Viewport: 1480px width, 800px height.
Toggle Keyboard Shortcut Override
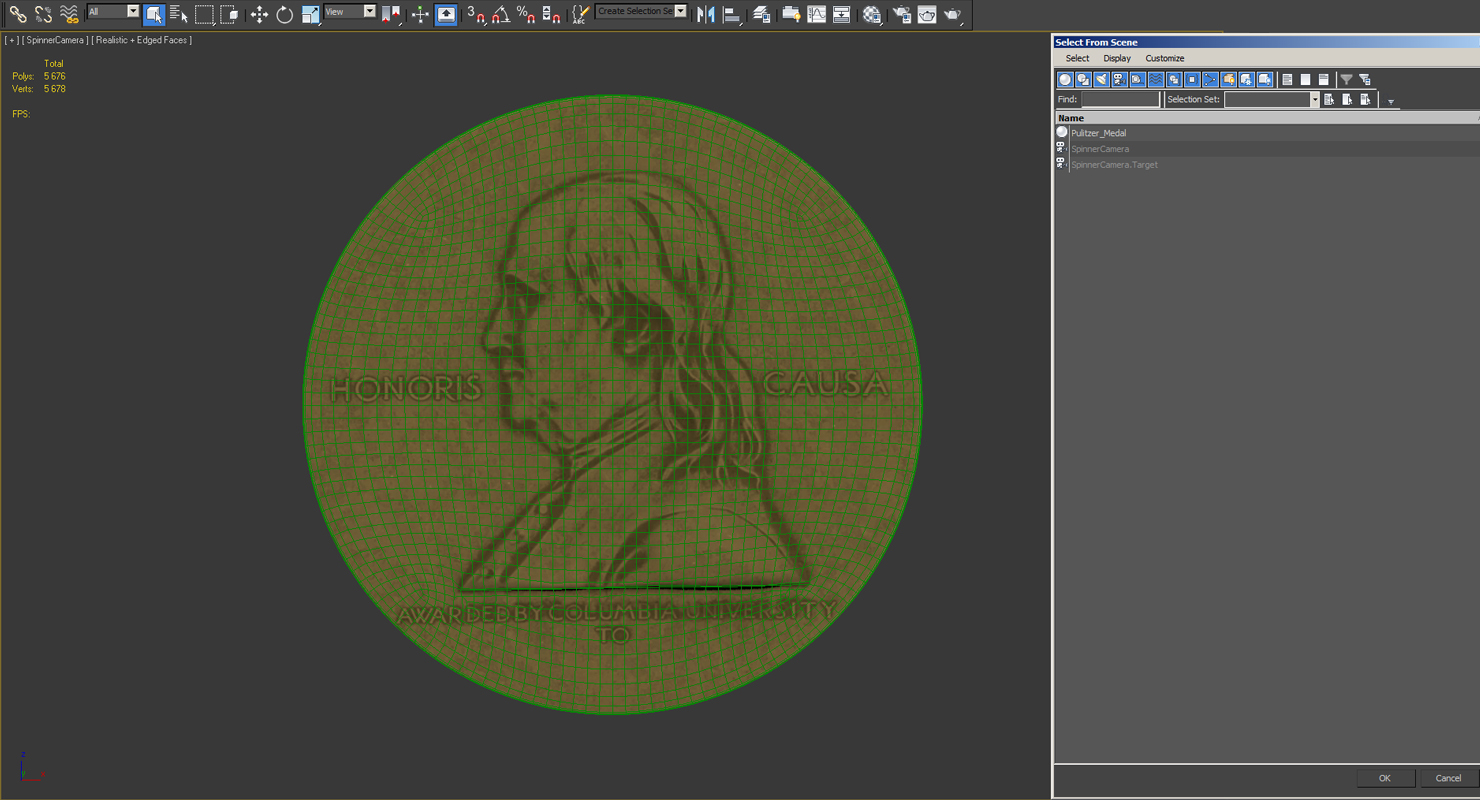coord(446,14)
